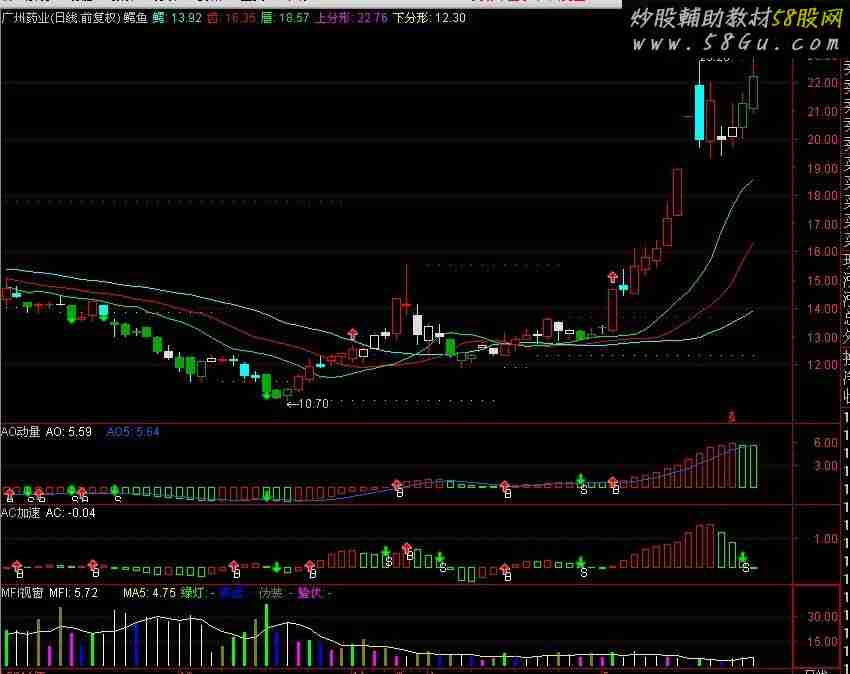Select the 鳄 13.92 indicator value
Viewport: 850px width, 674px height.
(177, 18)
